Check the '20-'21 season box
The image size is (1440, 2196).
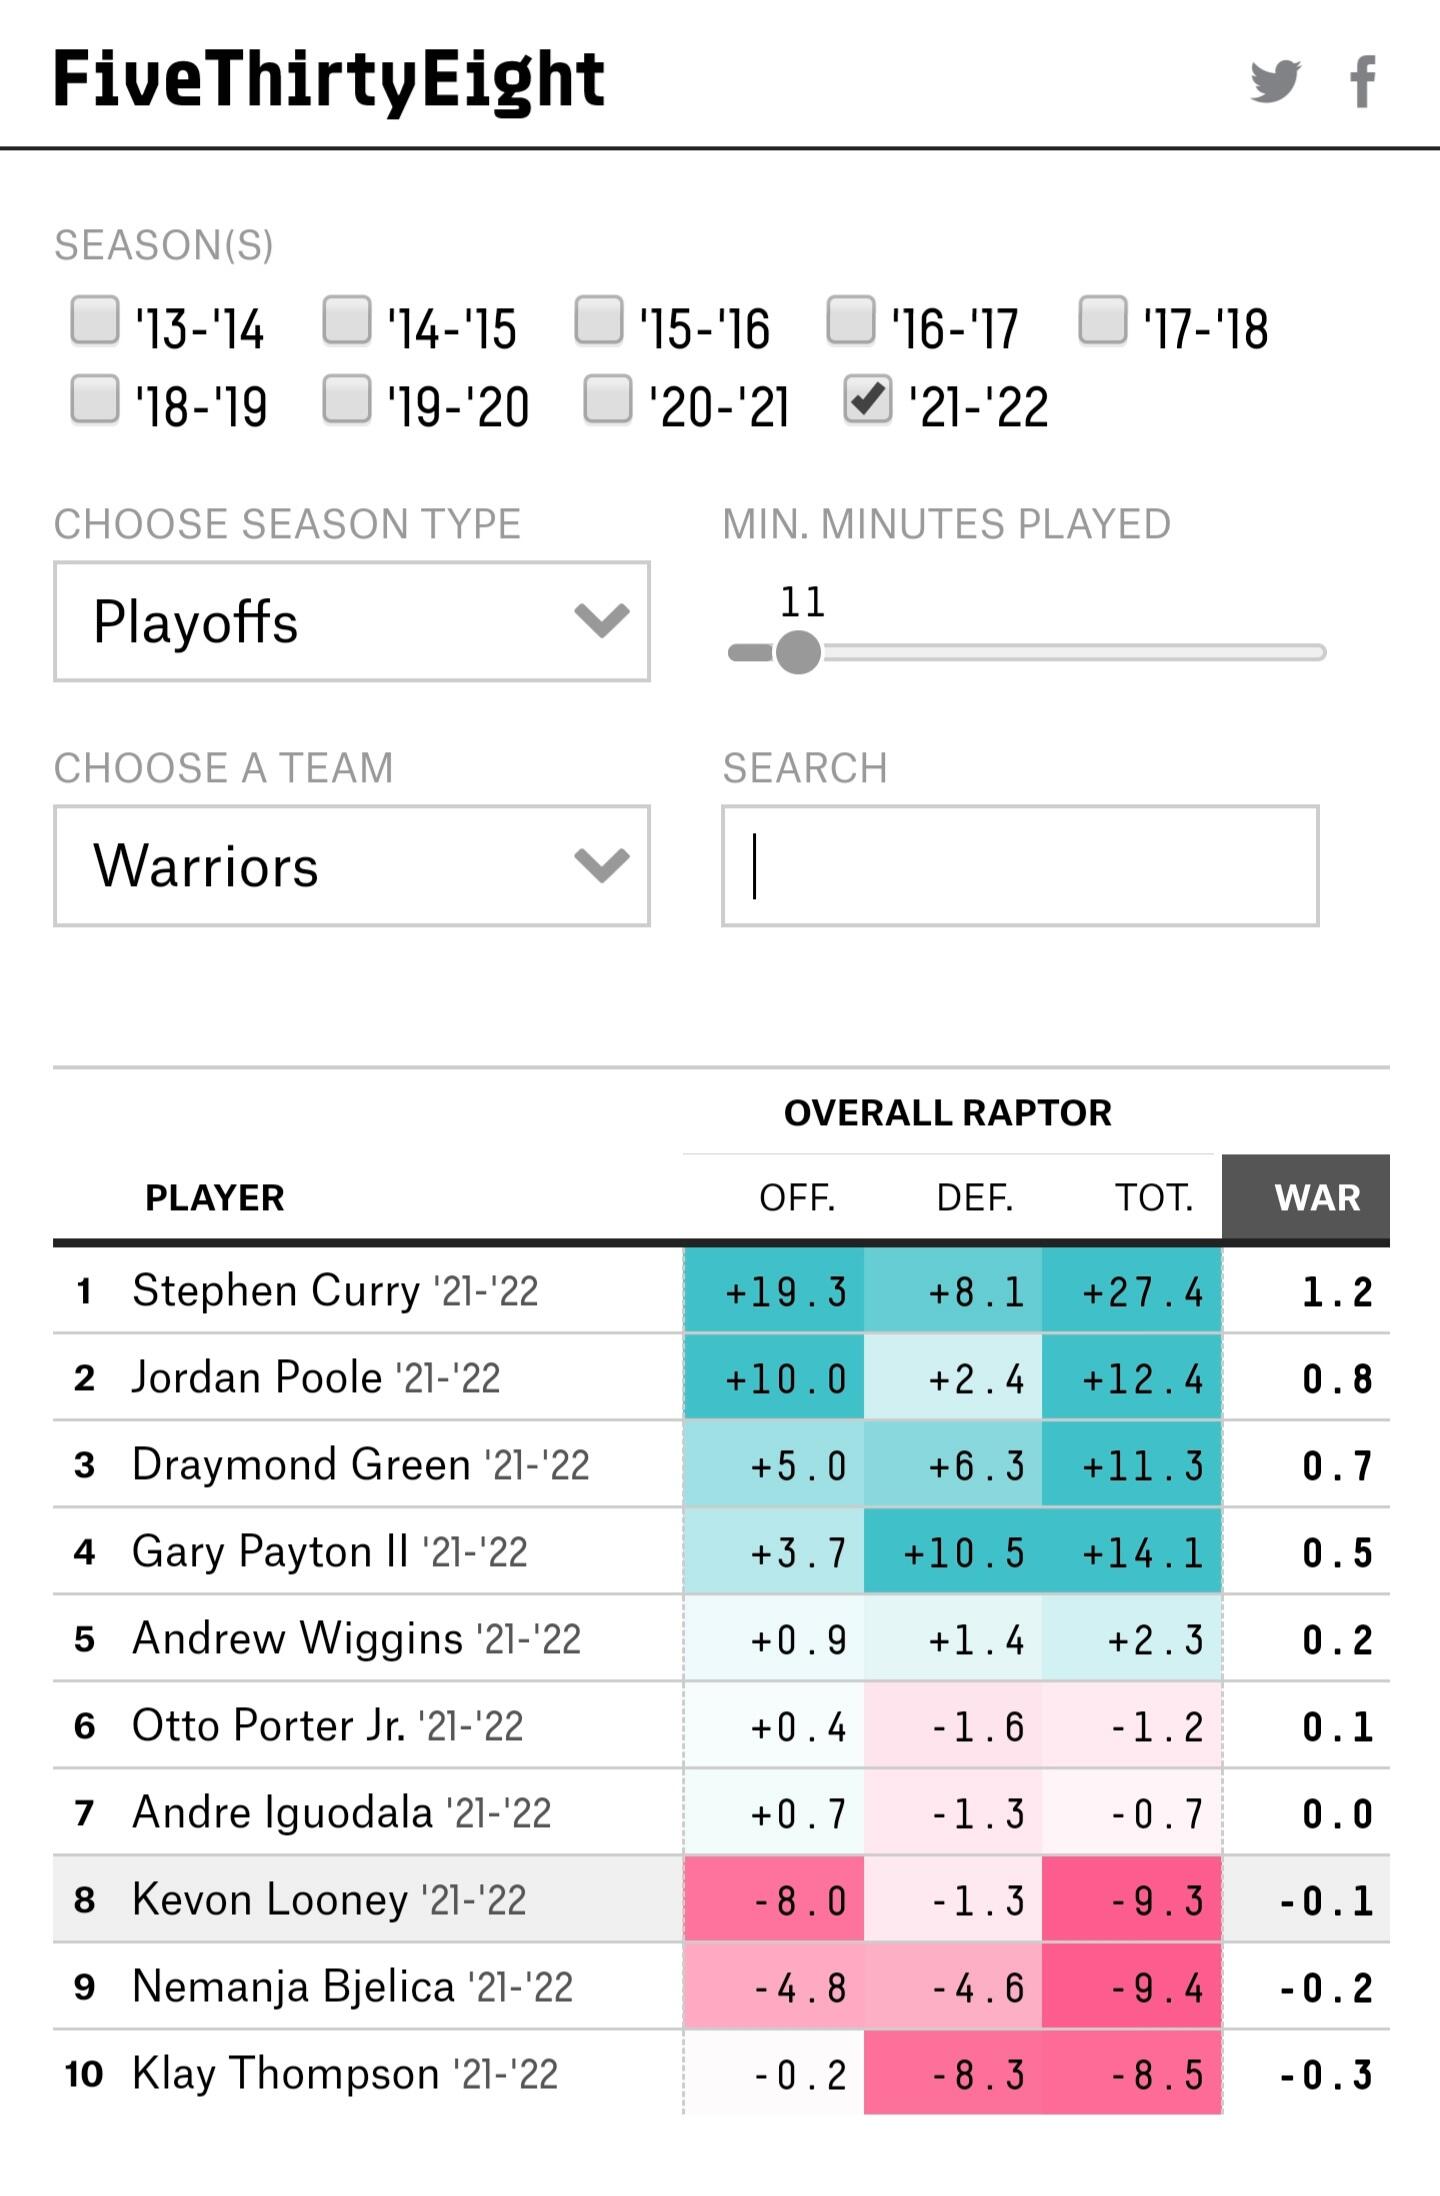[607, 399]
